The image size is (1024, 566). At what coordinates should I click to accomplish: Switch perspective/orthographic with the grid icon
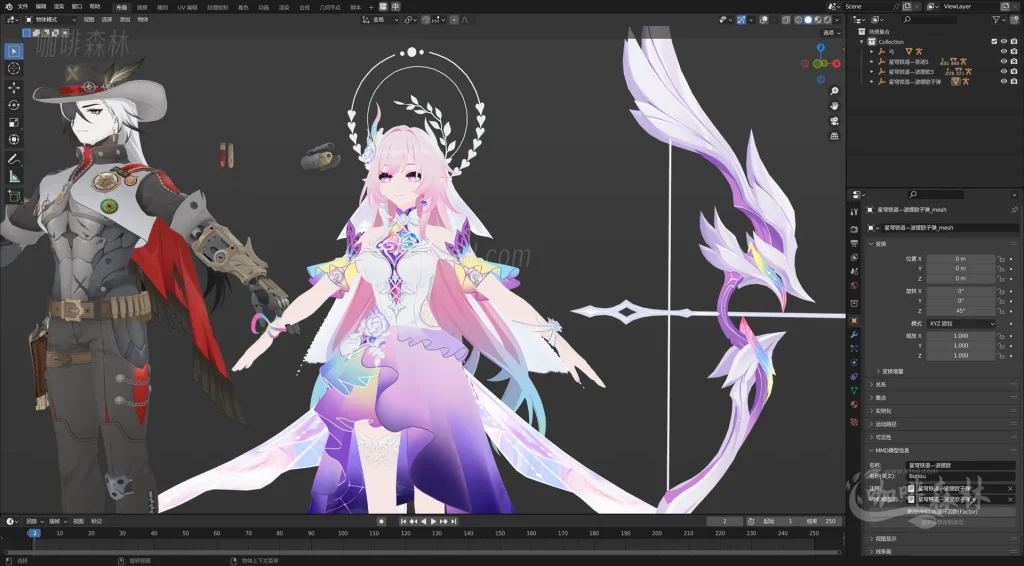coord(834,136)
